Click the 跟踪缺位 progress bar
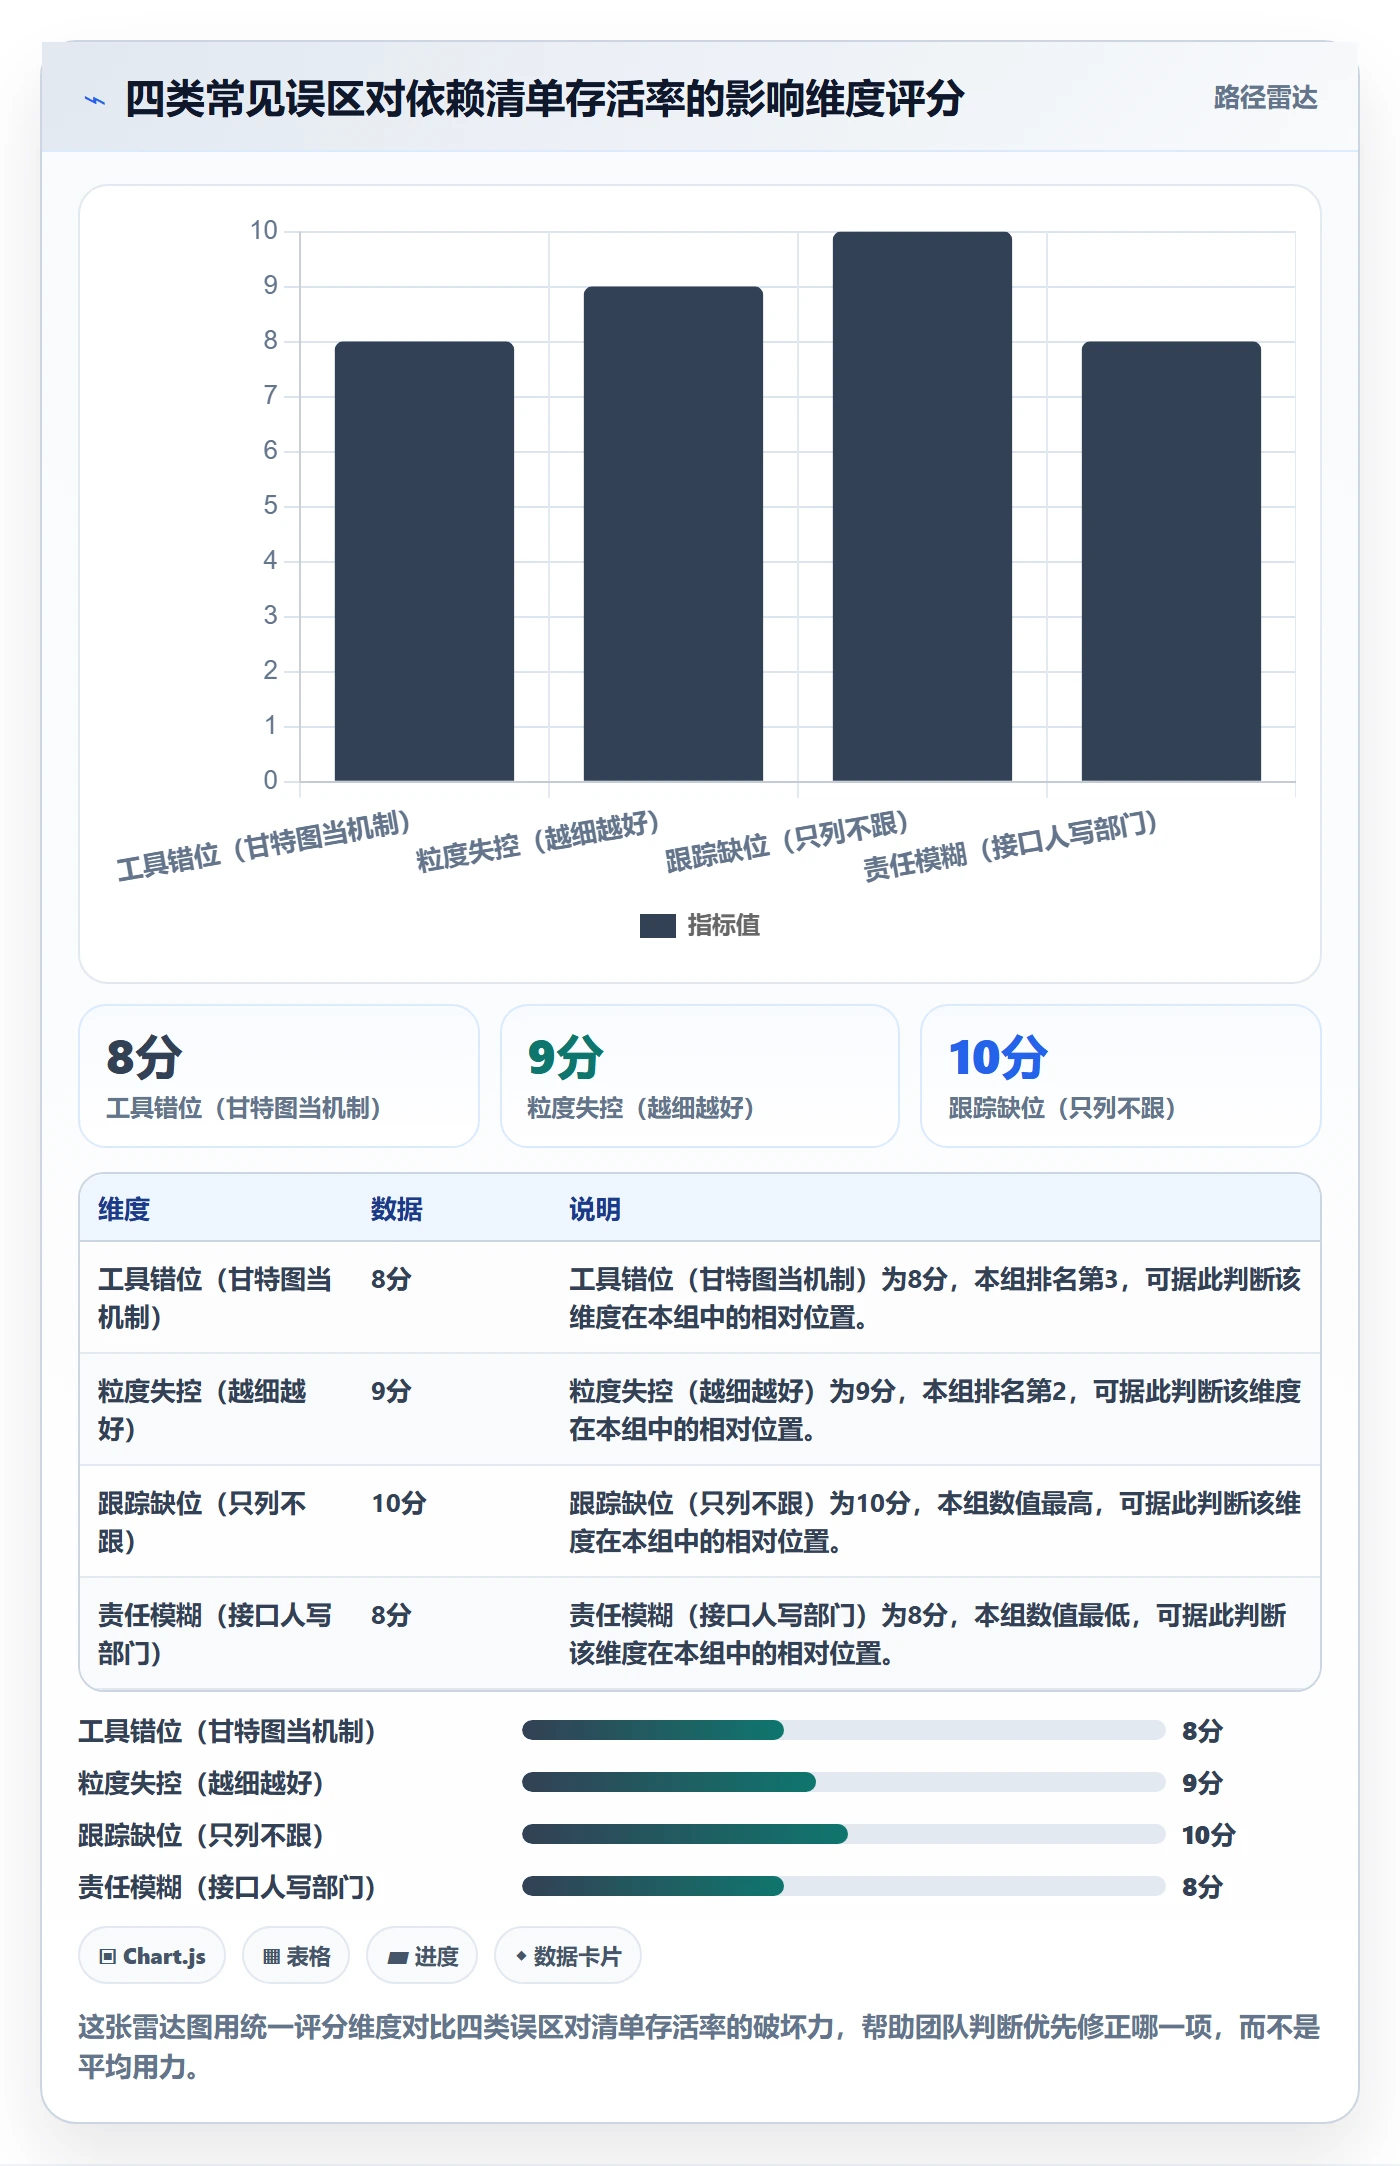Viewport: 1400px width, 2166px height. point(844,1834)
